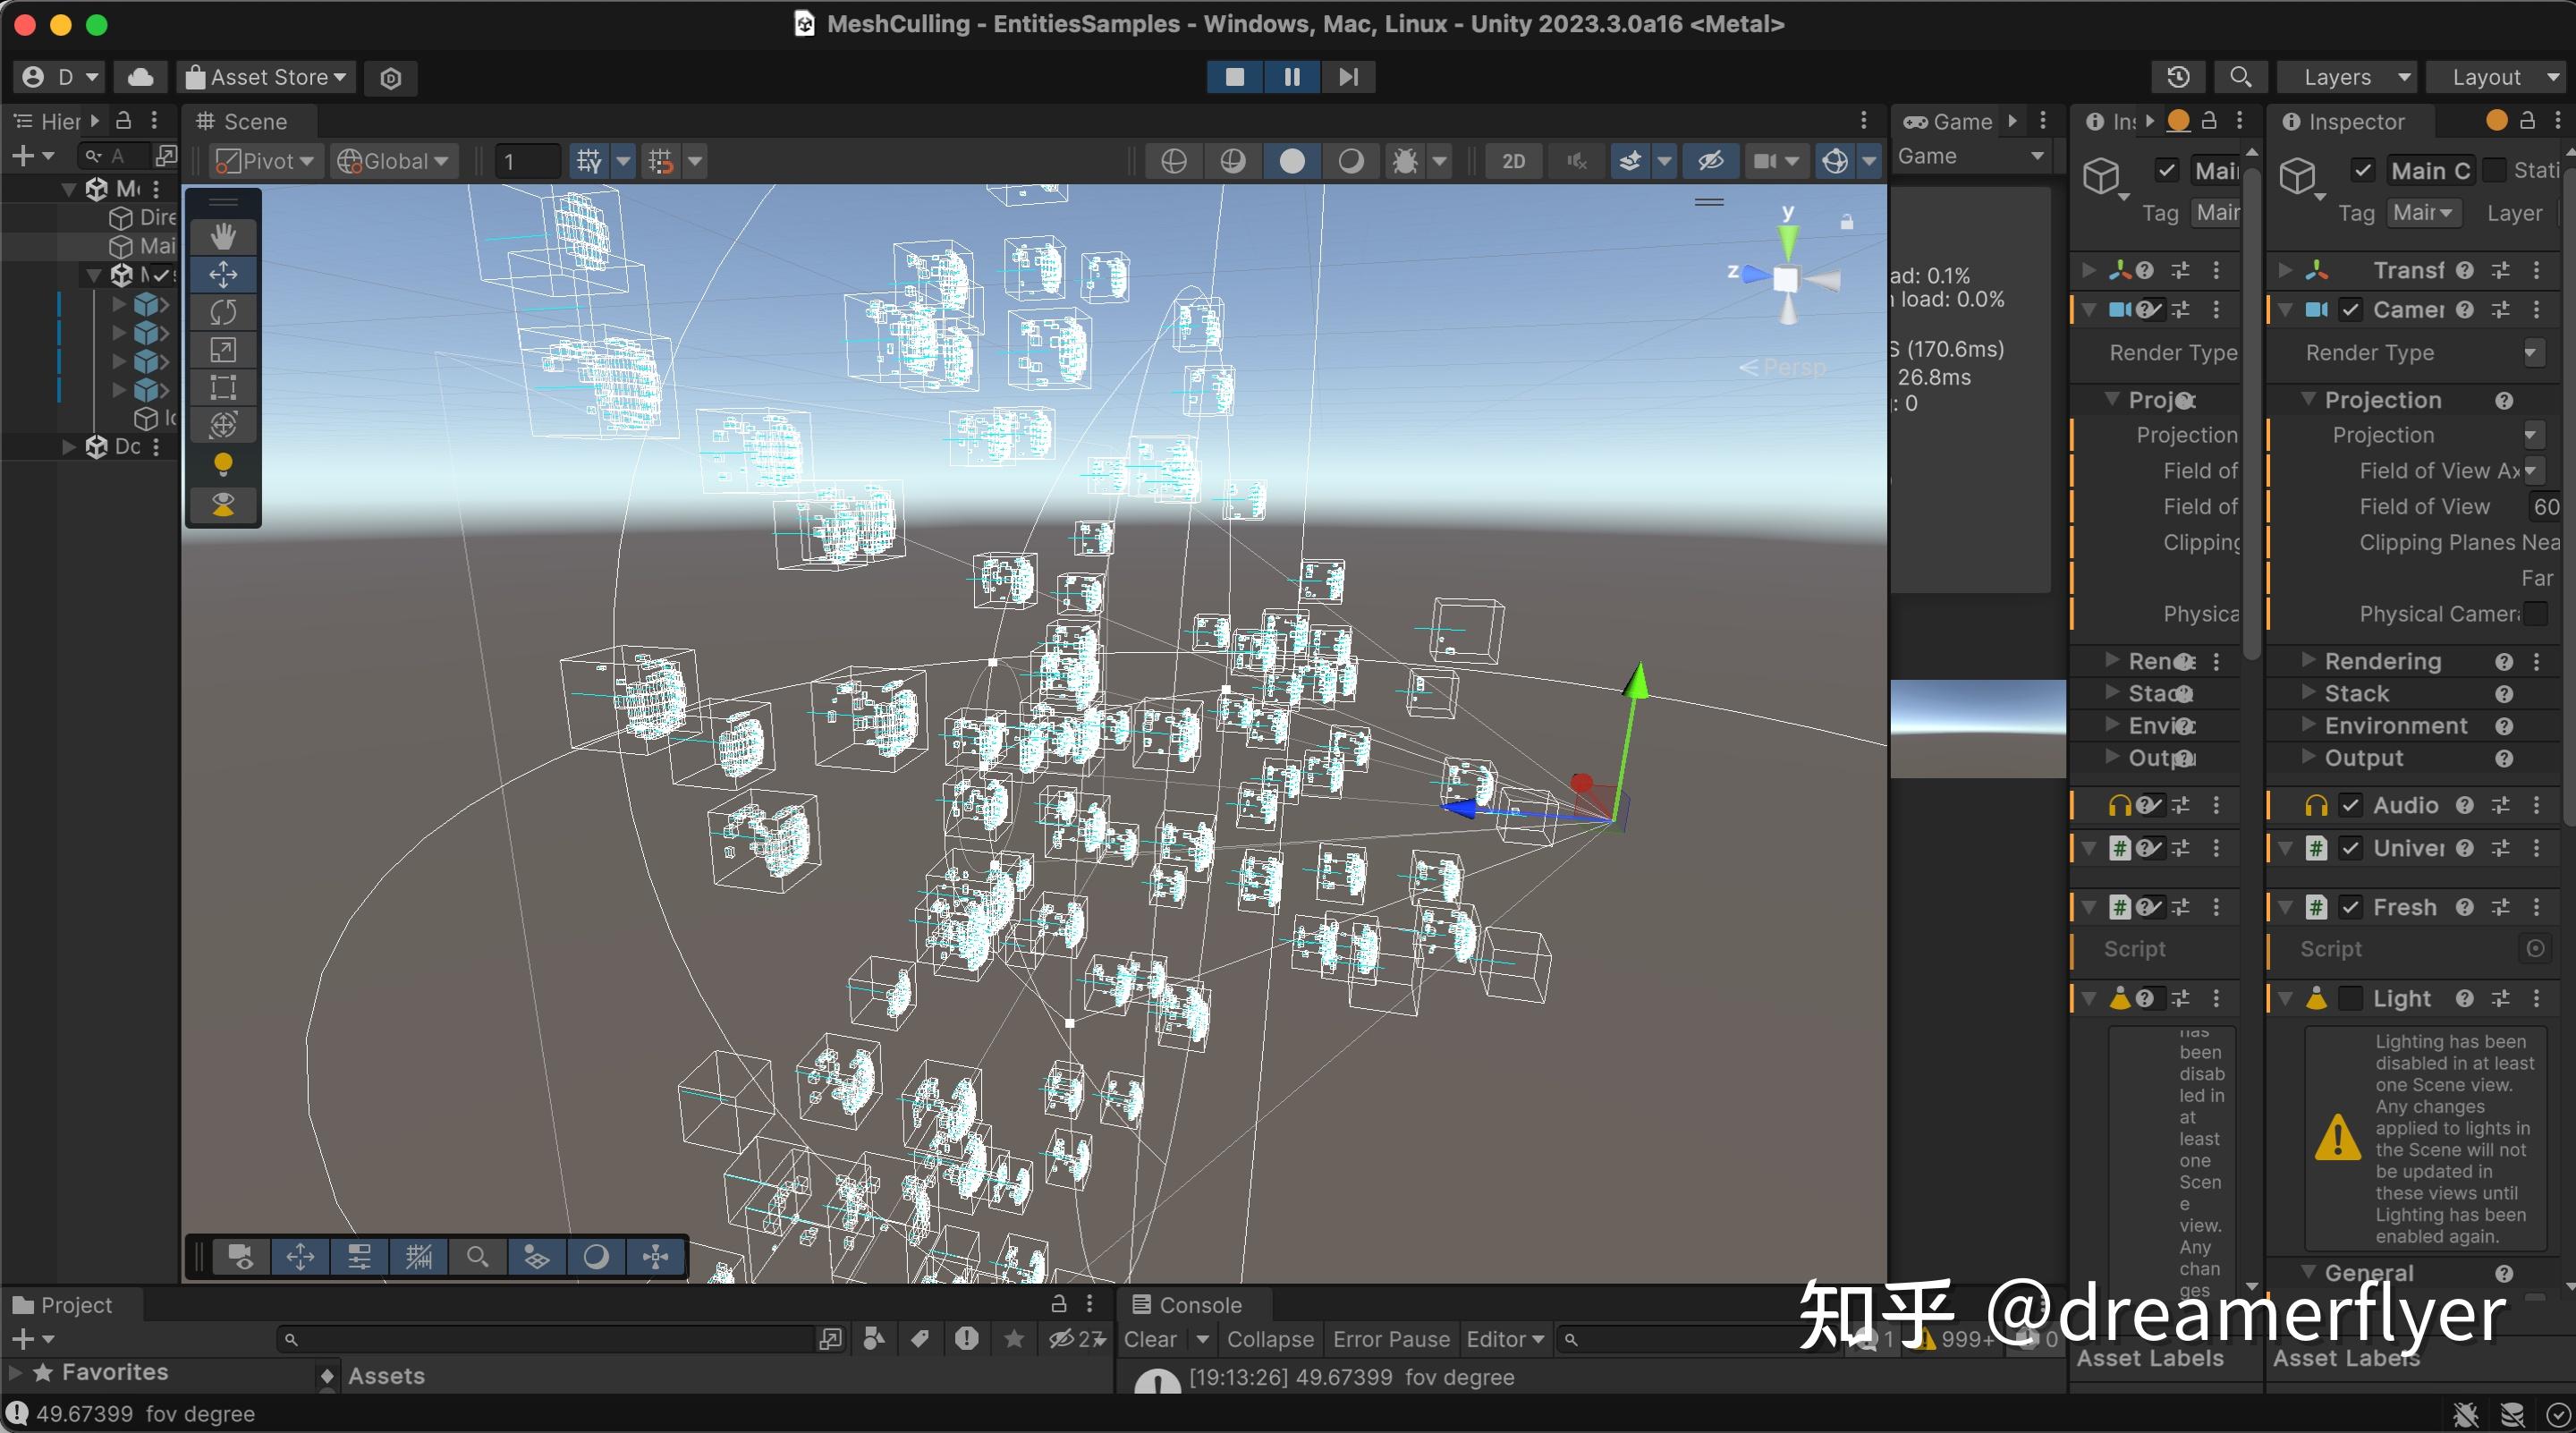
Task: Click Error Pause in the Console toolbar
Action: click(x=1390, y=1339)
